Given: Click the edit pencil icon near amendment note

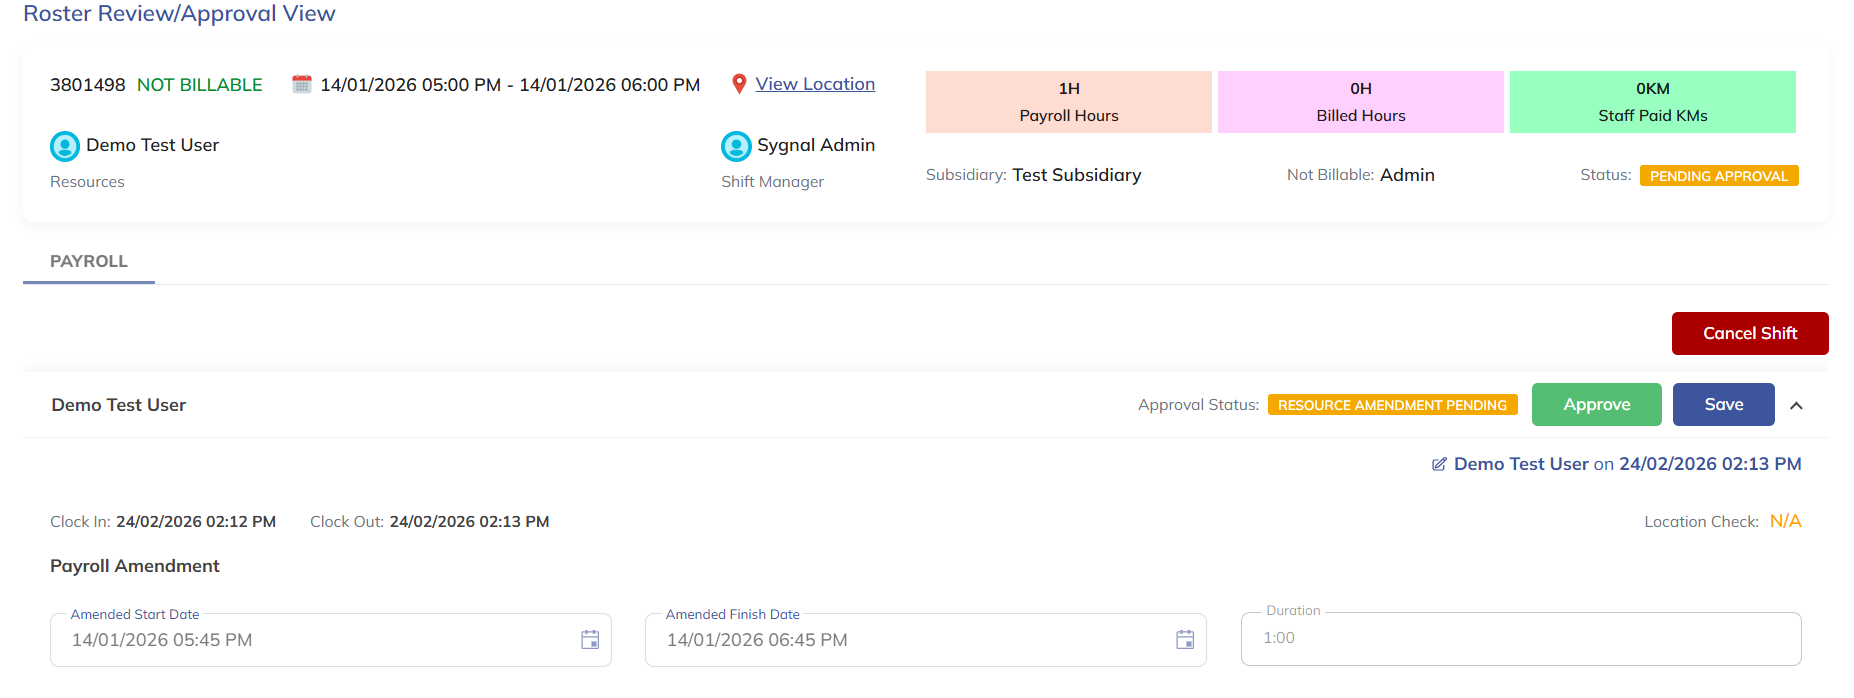Looking at the screenshot, I should pos(1439,464).
